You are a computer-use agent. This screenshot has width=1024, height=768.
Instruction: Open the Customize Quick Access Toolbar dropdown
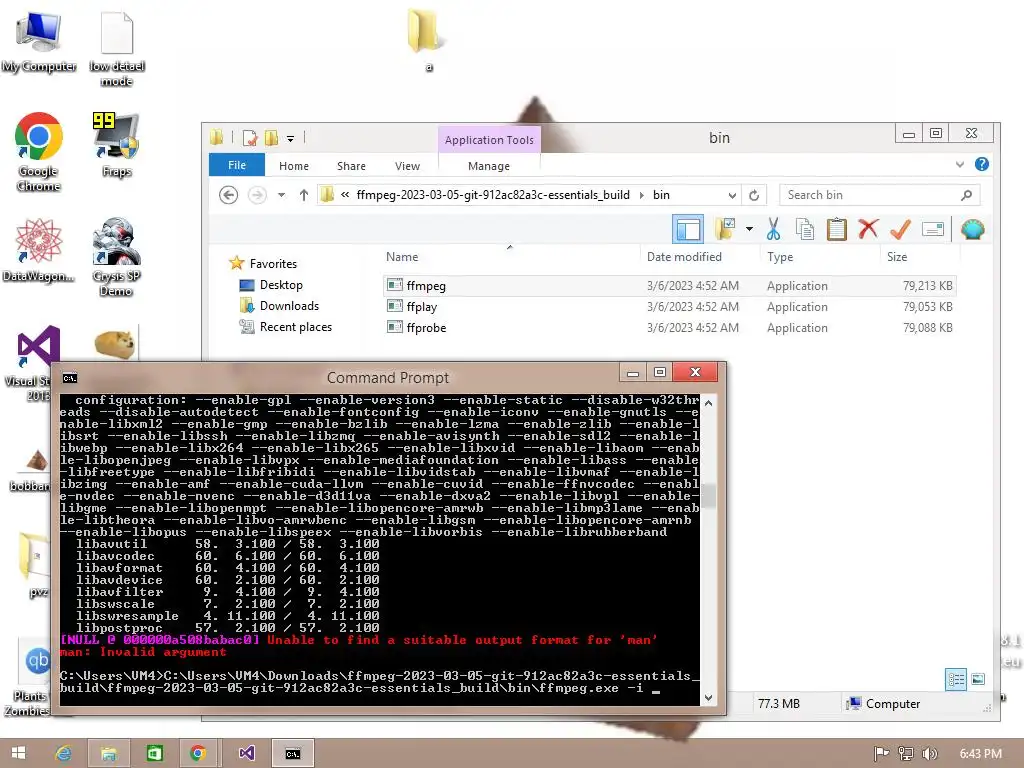tap(291, 138)
